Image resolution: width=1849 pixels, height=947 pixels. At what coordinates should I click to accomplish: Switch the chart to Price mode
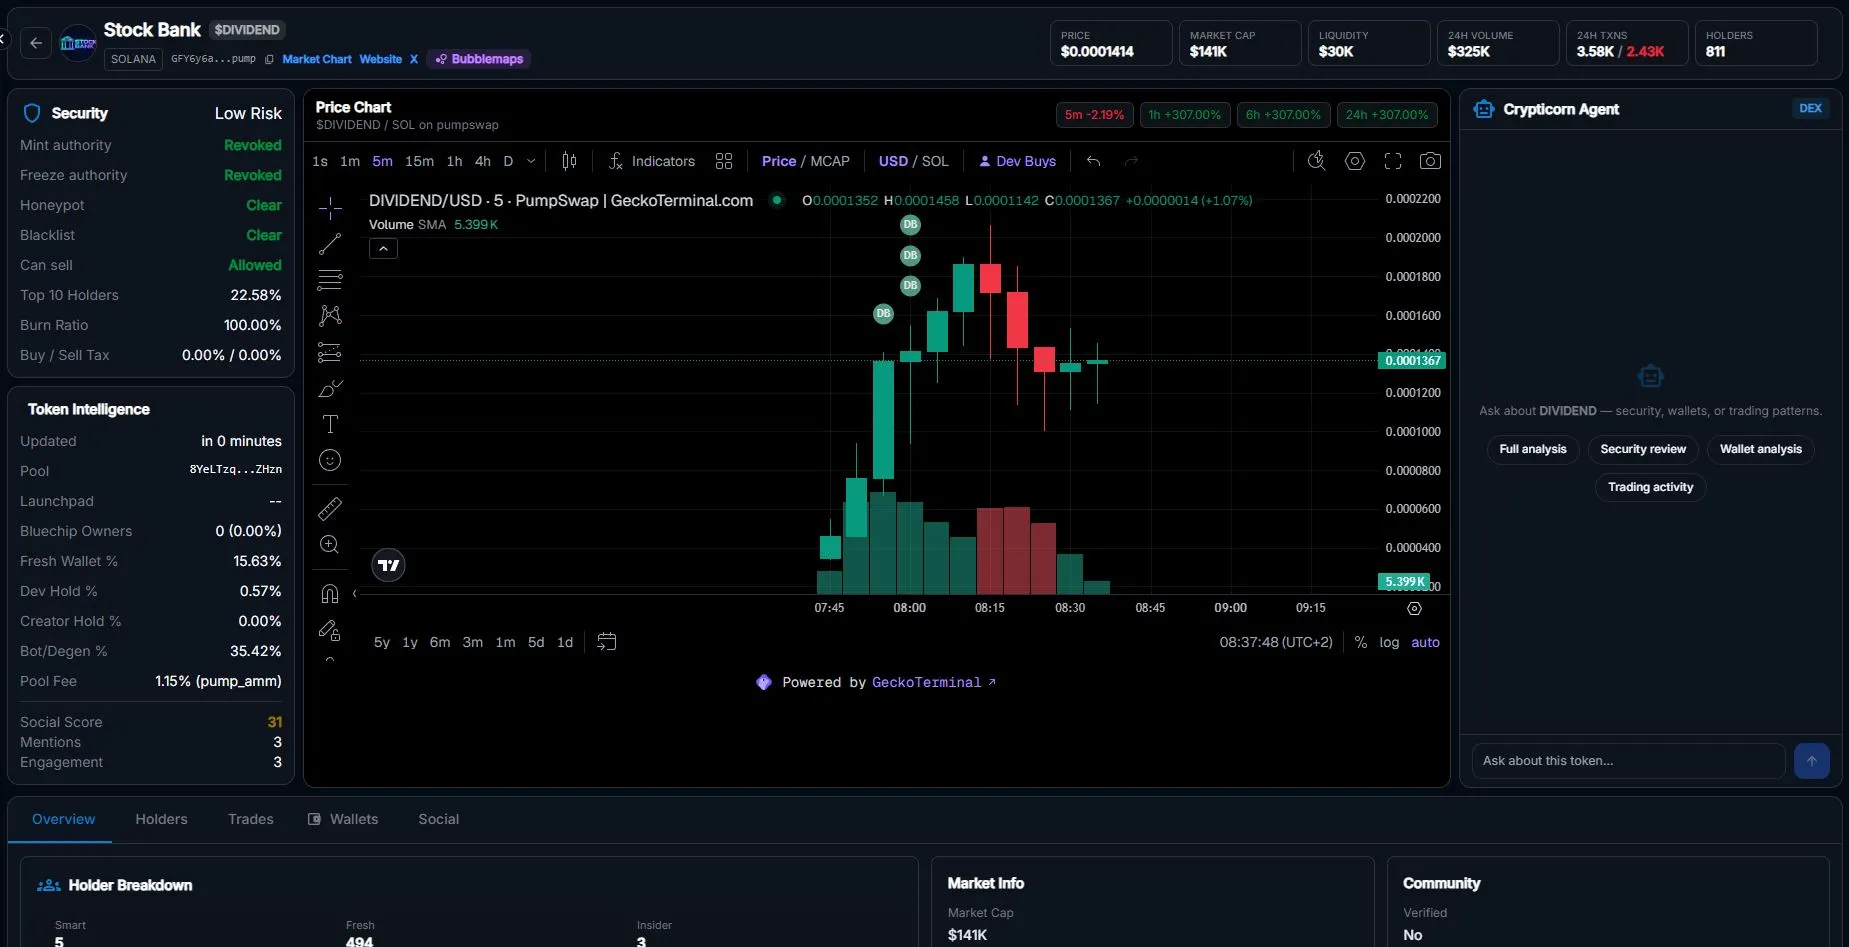click(x=779, y=161)
